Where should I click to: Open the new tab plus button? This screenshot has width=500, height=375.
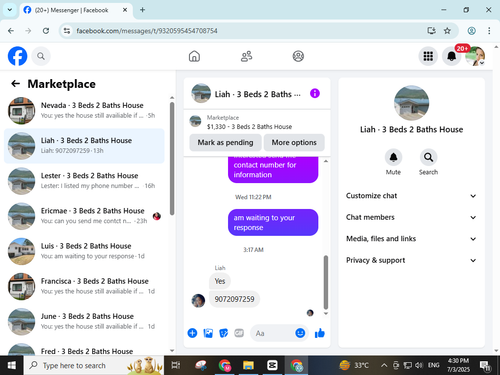point(142,10)
